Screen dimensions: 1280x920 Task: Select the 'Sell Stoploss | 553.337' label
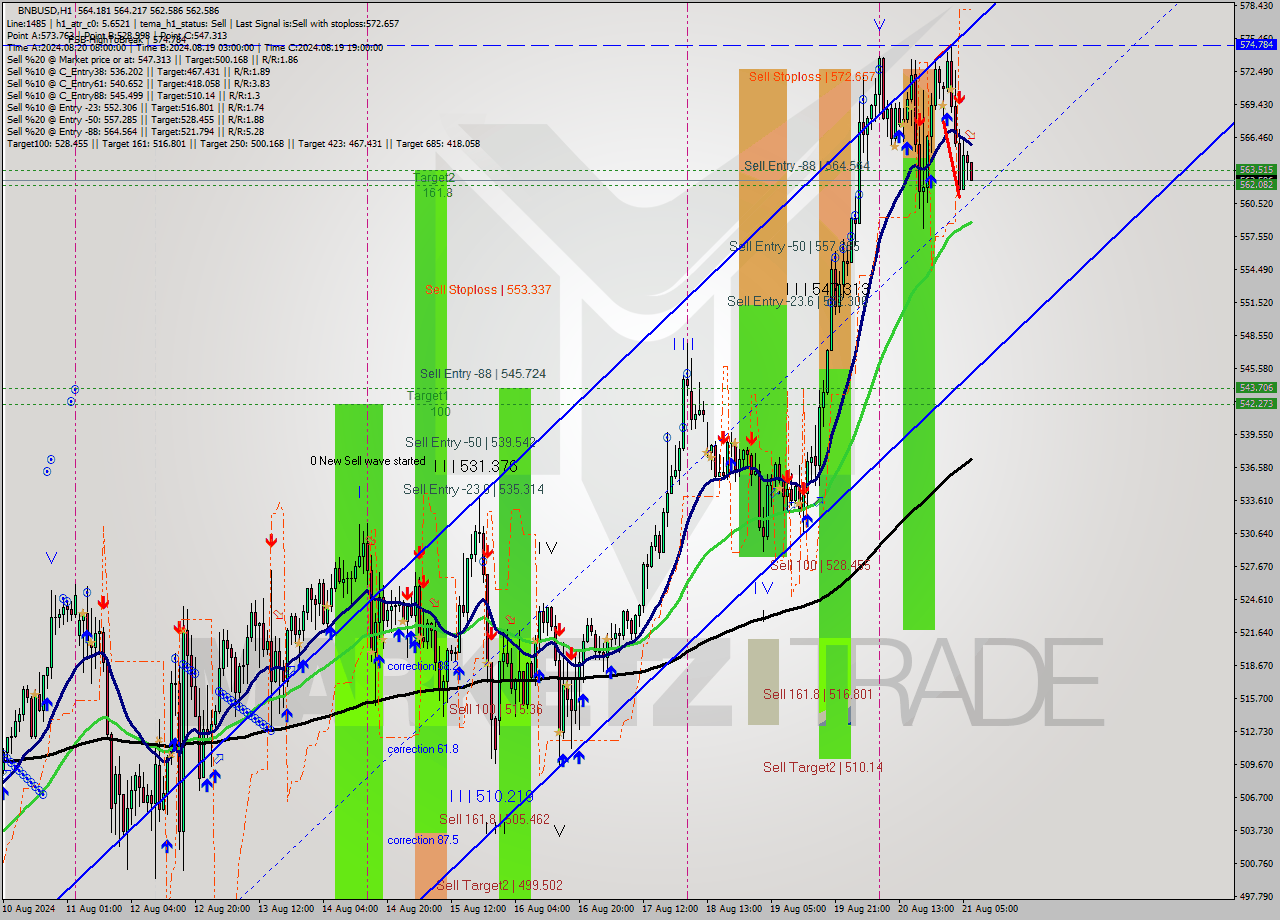click(x=488, y=289)
